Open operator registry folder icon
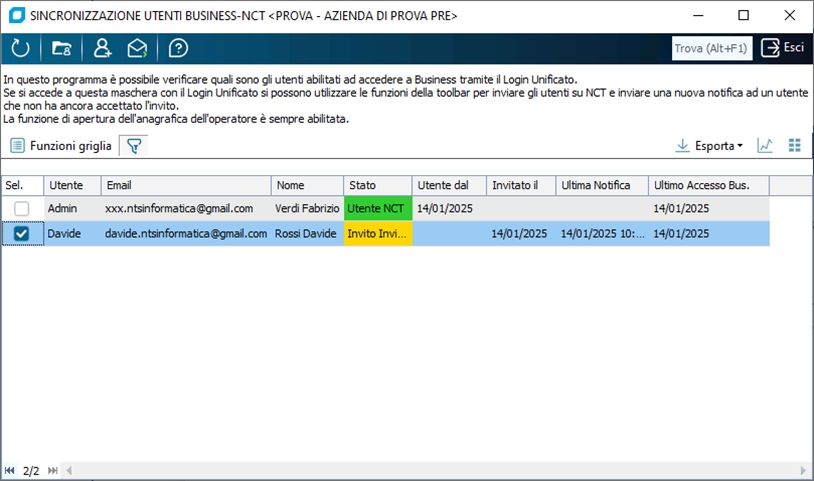 61,48
